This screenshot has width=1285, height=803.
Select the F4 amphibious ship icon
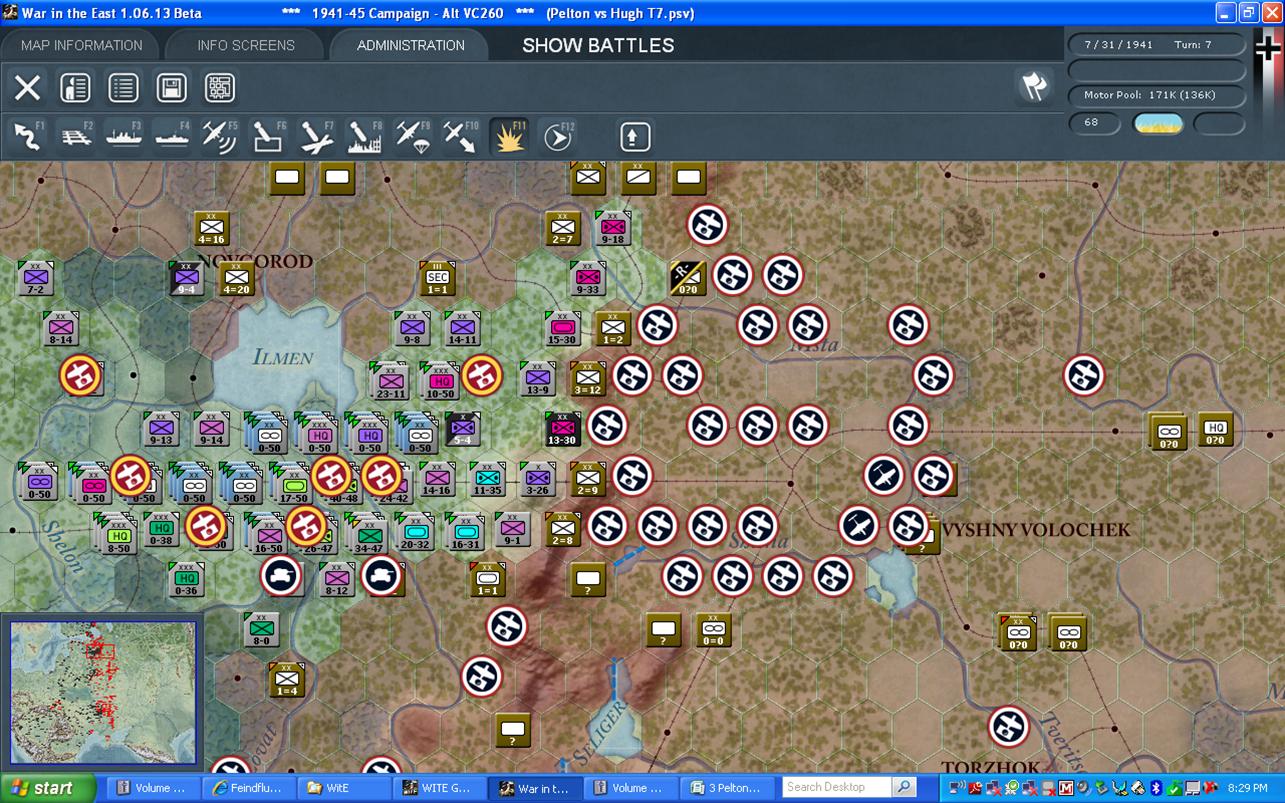click(172, 136)
